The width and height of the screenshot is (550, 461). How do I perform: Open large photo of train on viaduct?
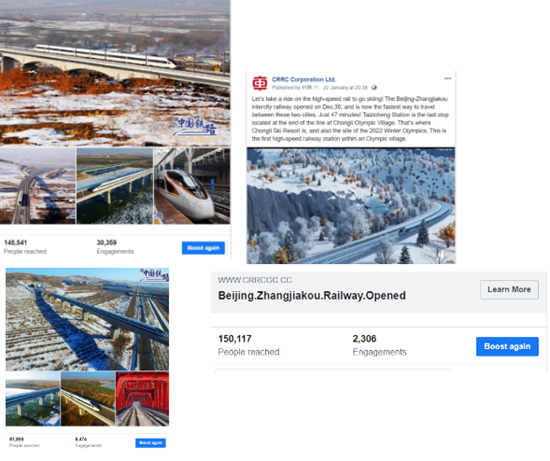[x=115, y=73]
